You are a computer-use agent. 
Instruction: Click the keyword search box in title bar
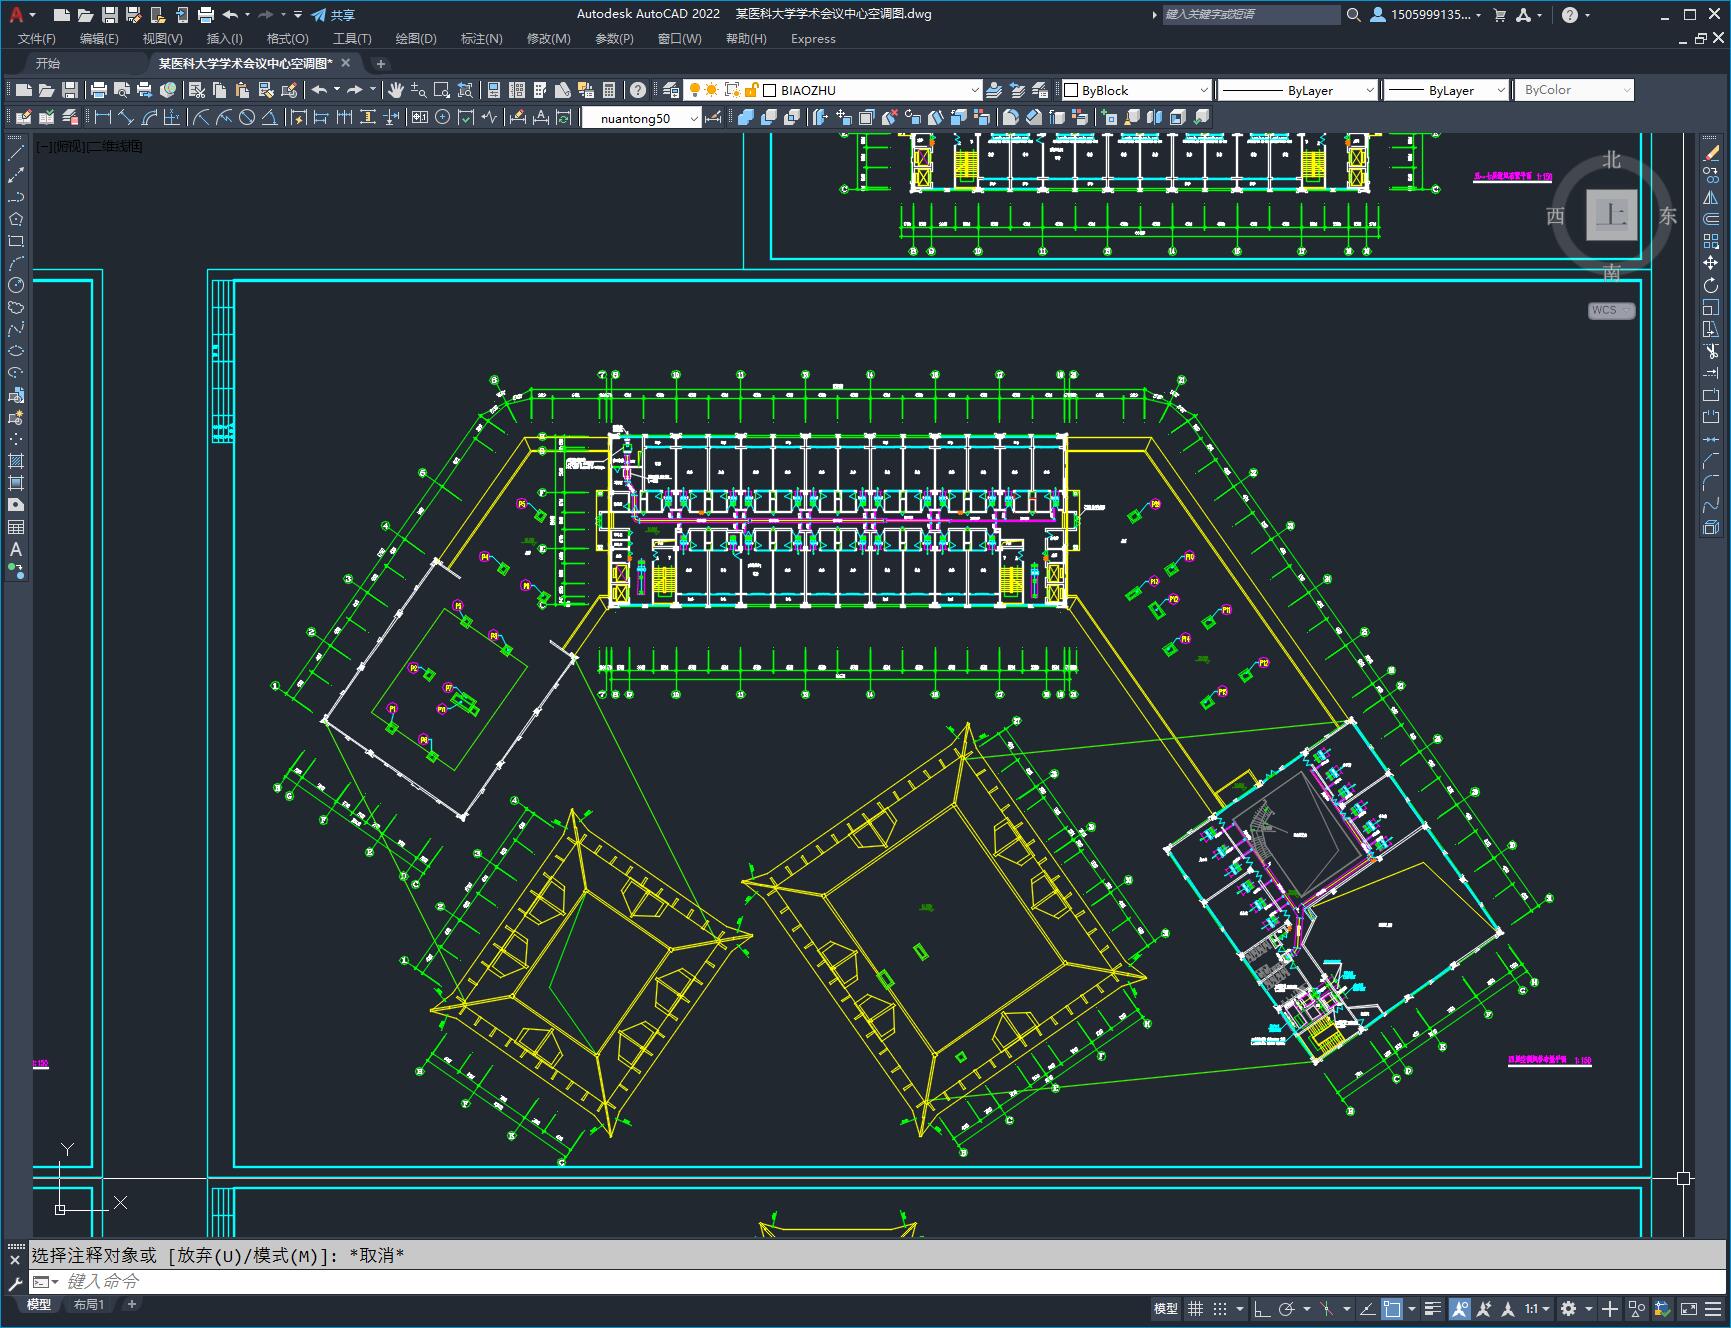1251,15
